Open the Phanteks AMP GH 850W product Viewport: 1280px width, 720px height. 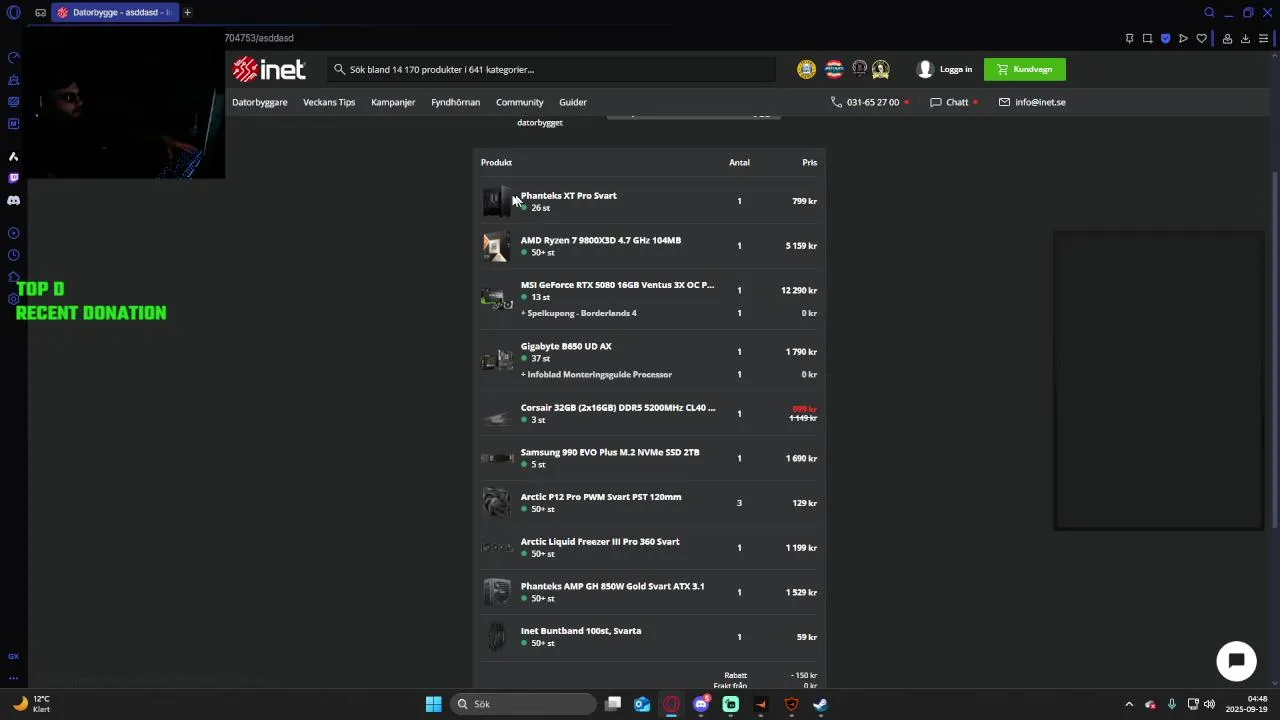(613, 586)
